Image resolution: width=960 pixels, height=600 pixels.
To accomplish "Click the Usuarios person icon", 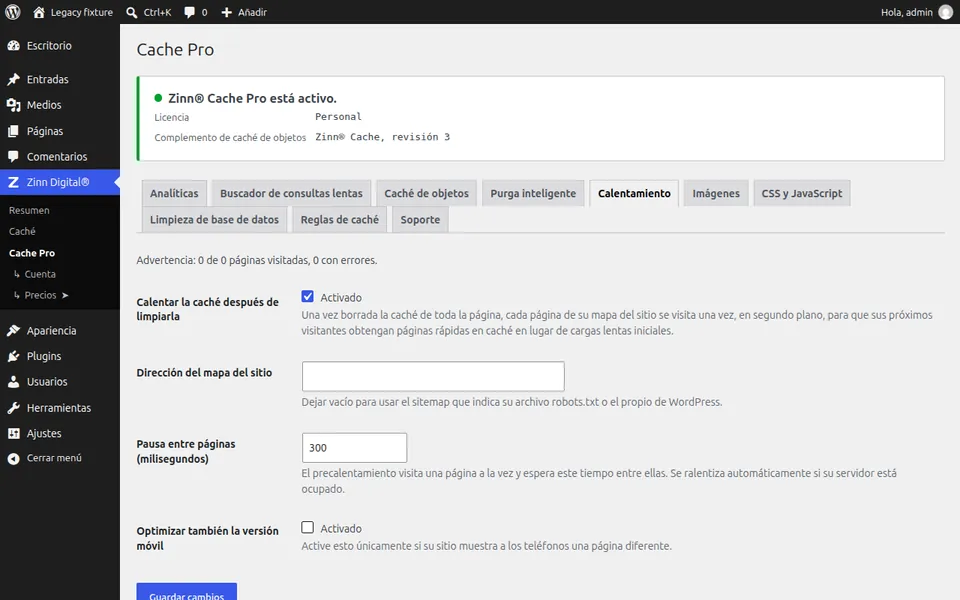I will pos(13,381).
